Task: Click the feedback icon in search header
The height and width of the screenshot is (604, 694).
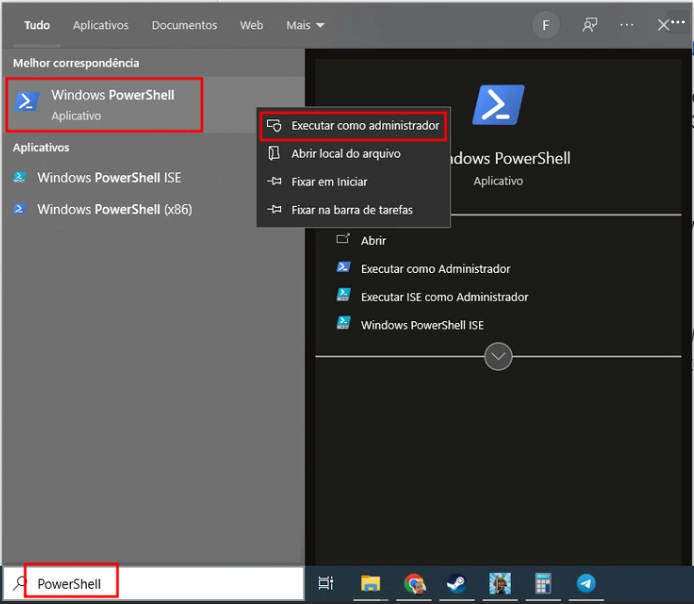Action: [590, 25]
